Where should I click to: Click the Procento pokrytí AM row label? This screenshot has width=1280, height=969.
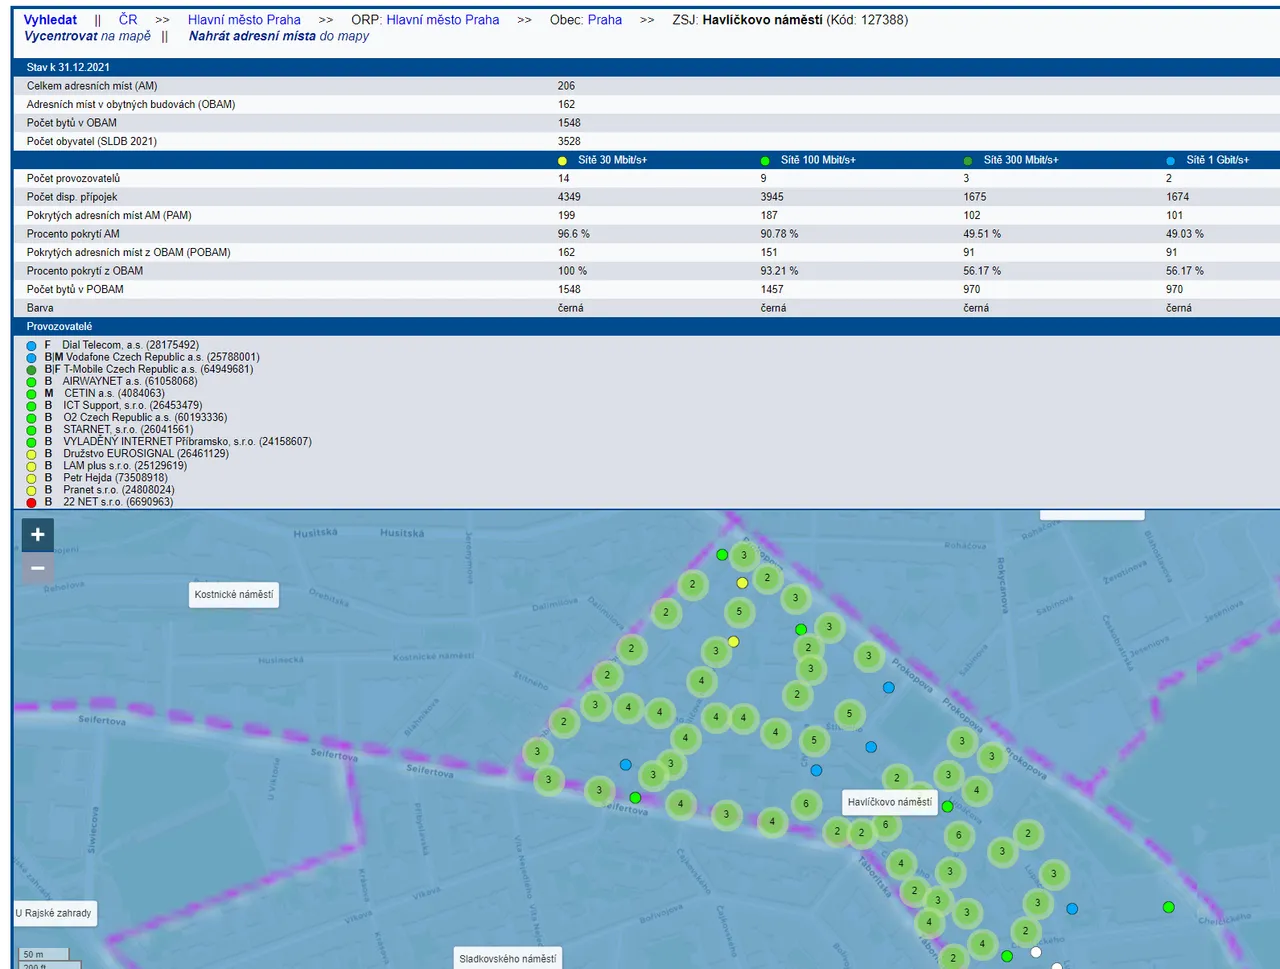[73, 234]
